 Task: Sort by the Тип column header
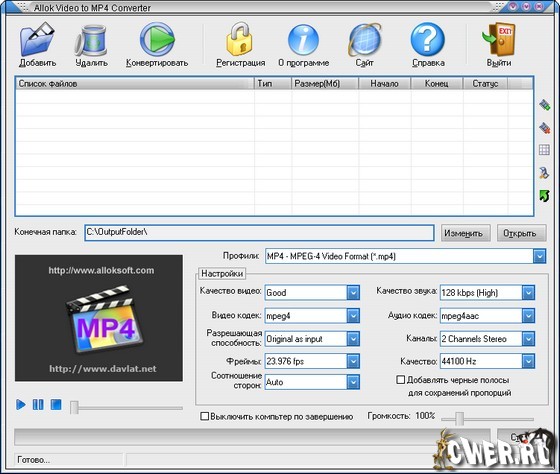pyautogui.click(x=273, y=84)
